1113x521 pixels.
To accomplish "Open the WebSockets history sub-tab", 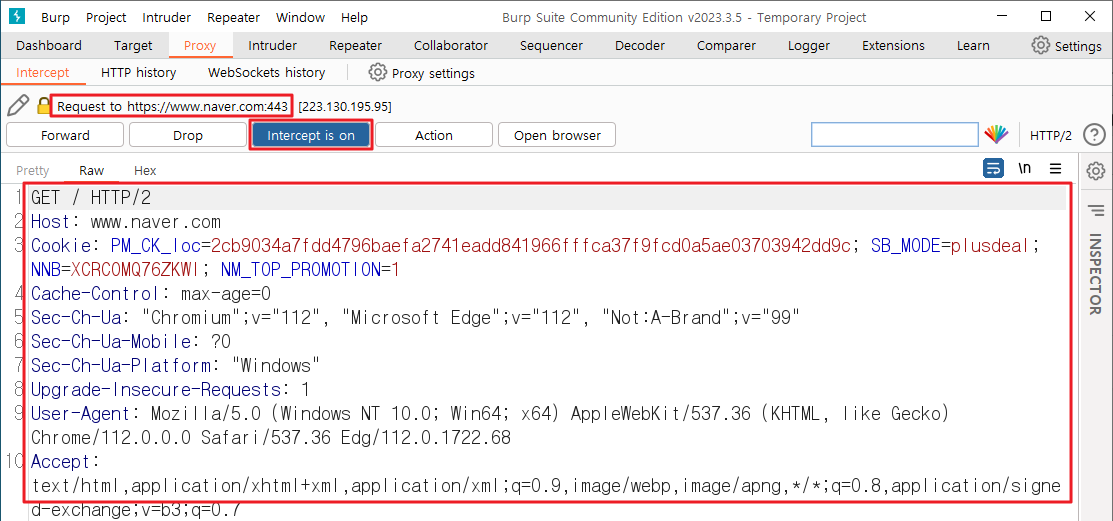I will (x=266, y=72).
